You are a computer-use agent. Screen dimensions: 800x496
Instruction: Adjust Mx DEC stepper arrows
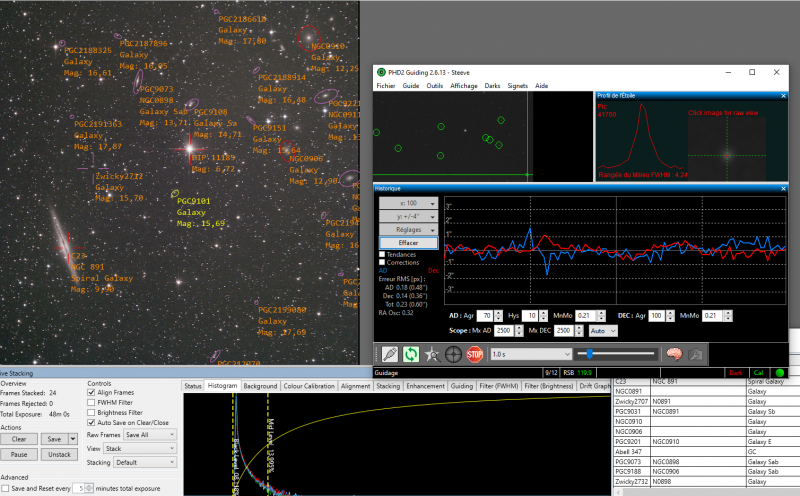click(579, 331)
